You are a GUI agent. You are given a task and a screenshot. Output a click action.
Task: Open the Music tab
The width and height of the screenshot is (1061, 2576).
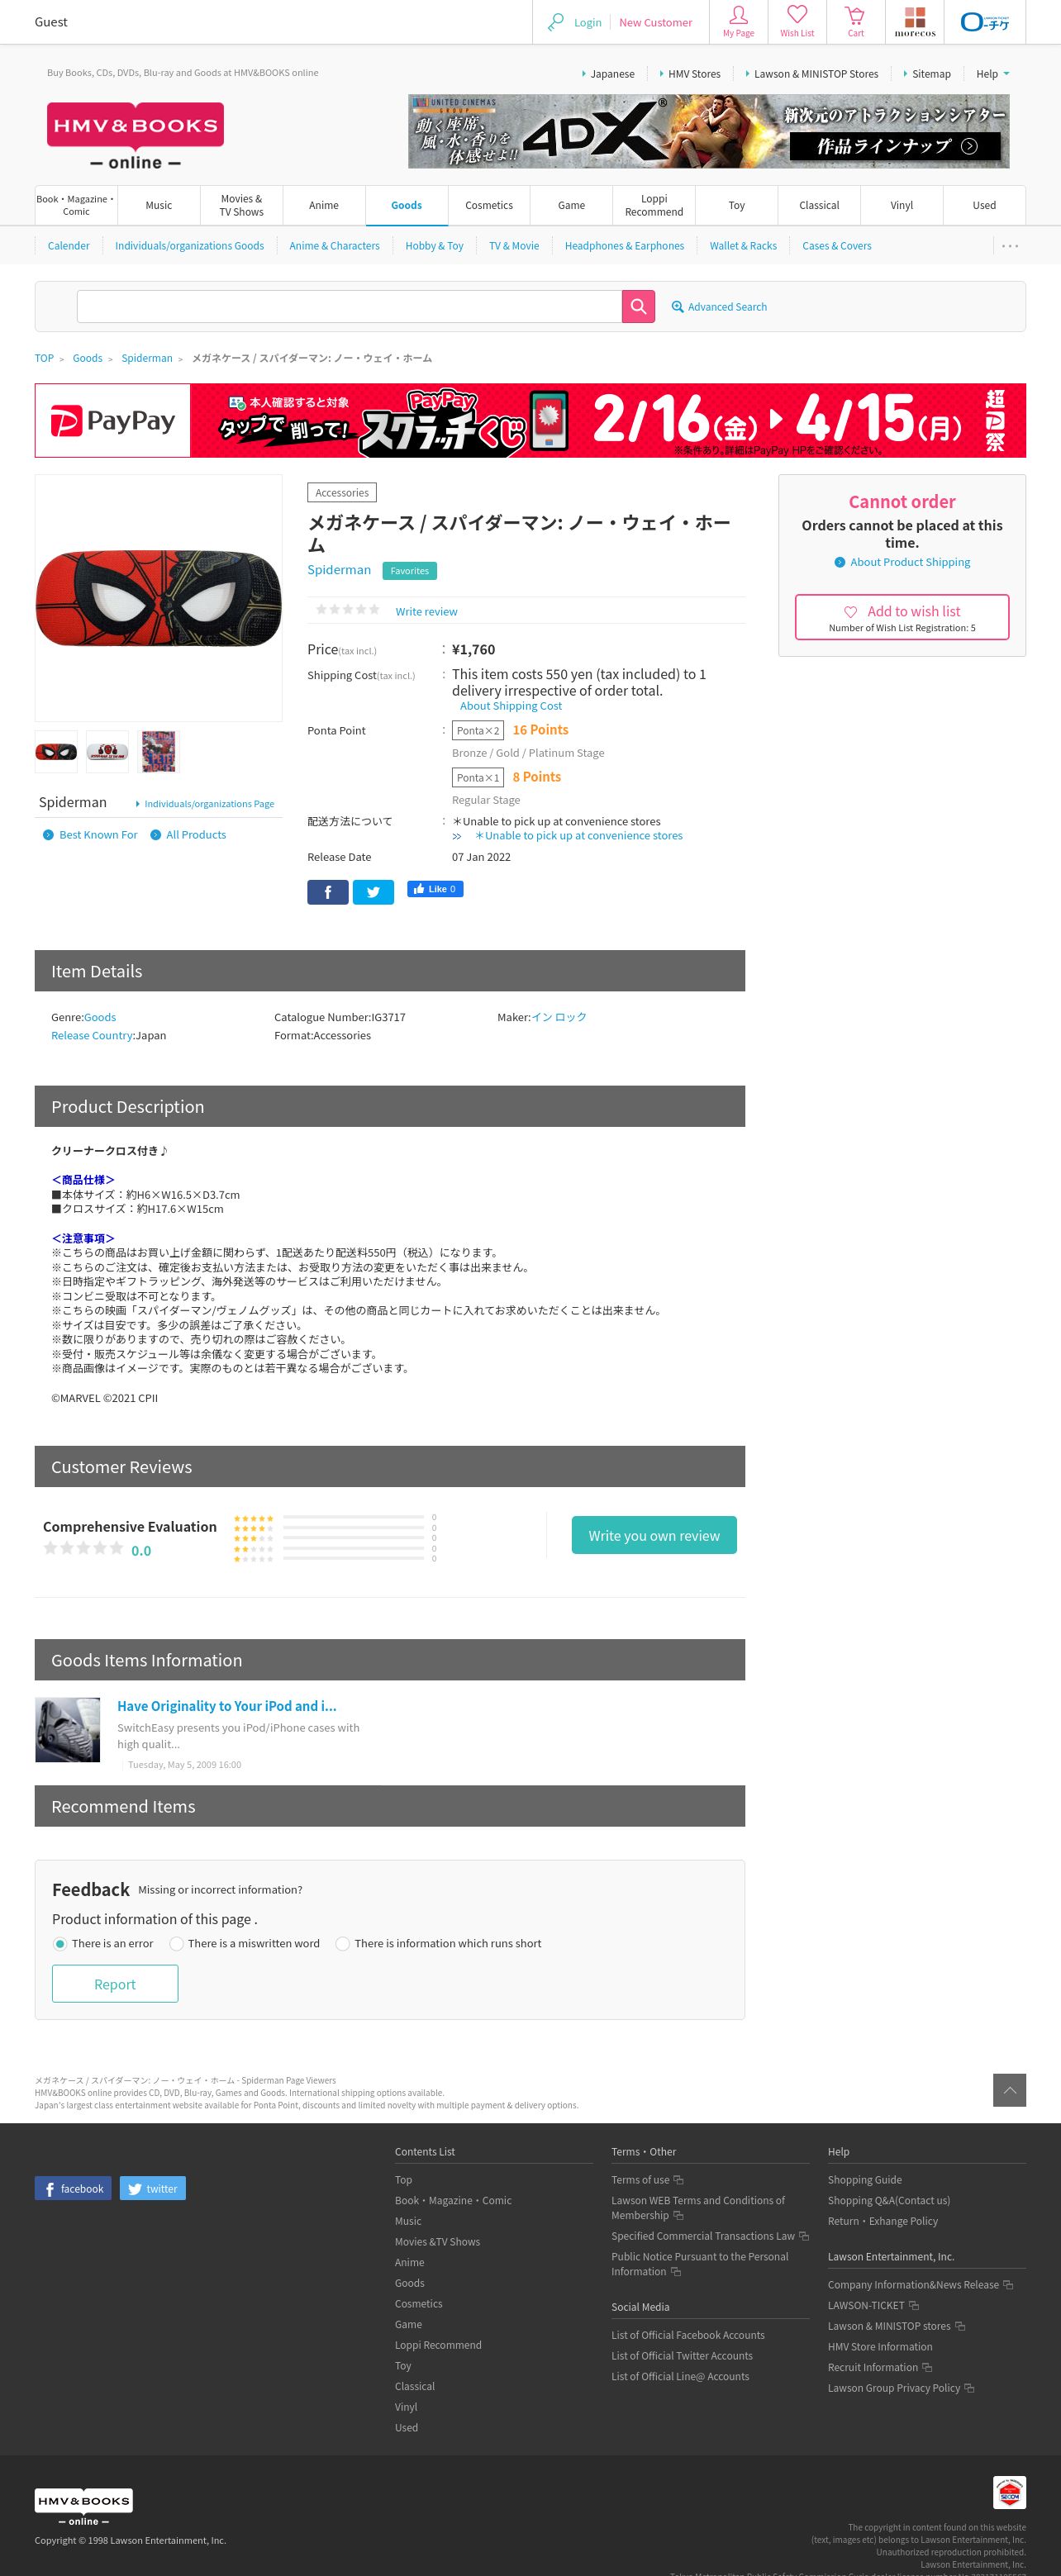[159, 205]
